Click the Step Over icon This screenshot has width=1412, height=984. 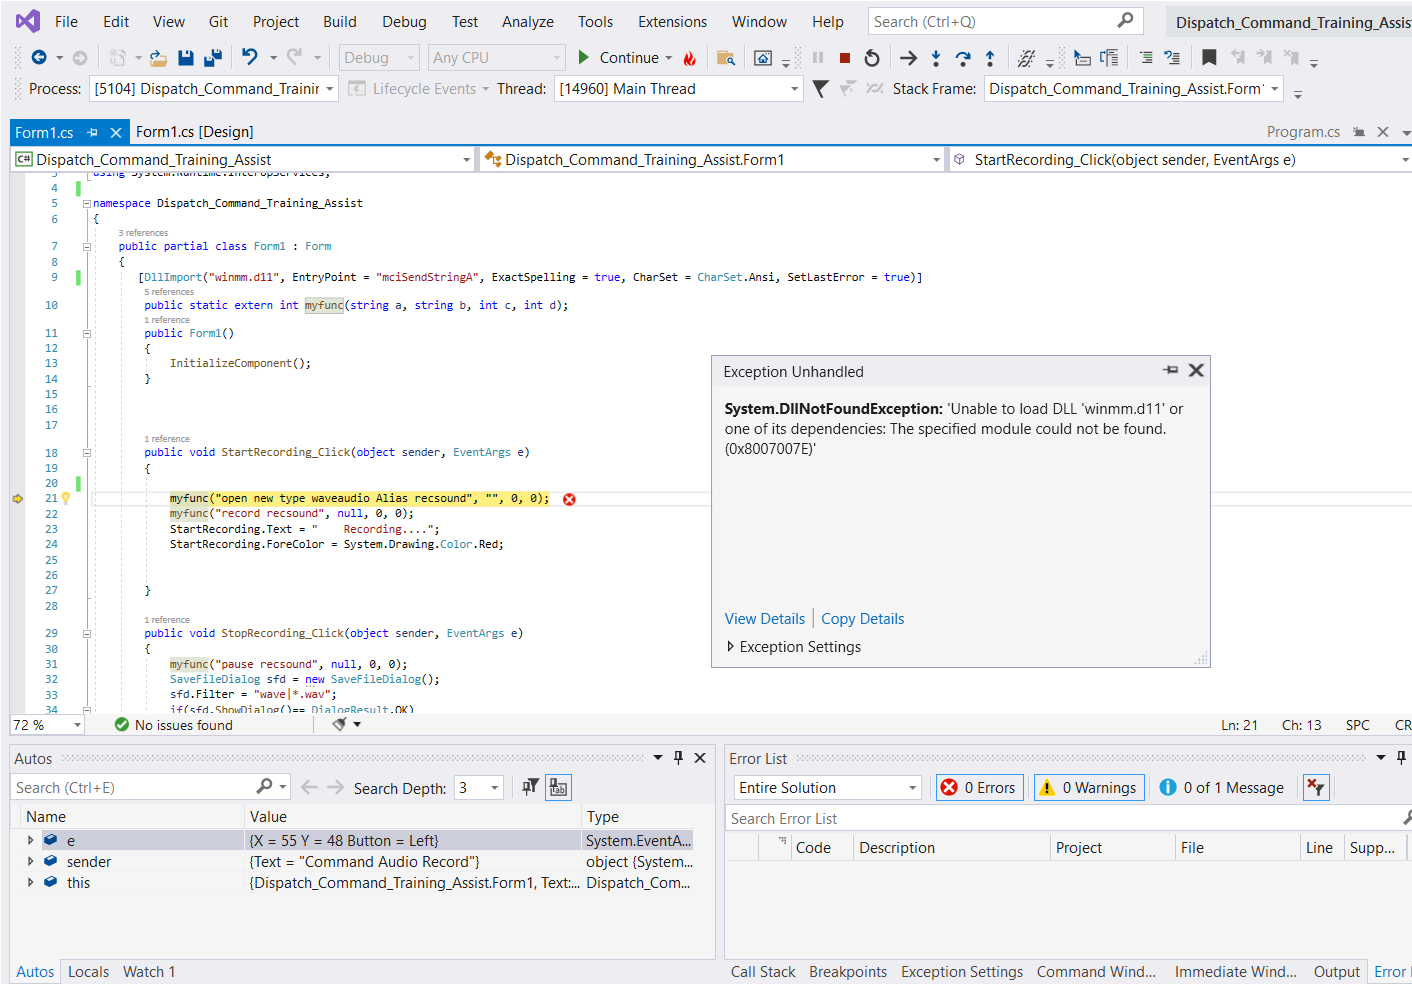pos(963,58)
